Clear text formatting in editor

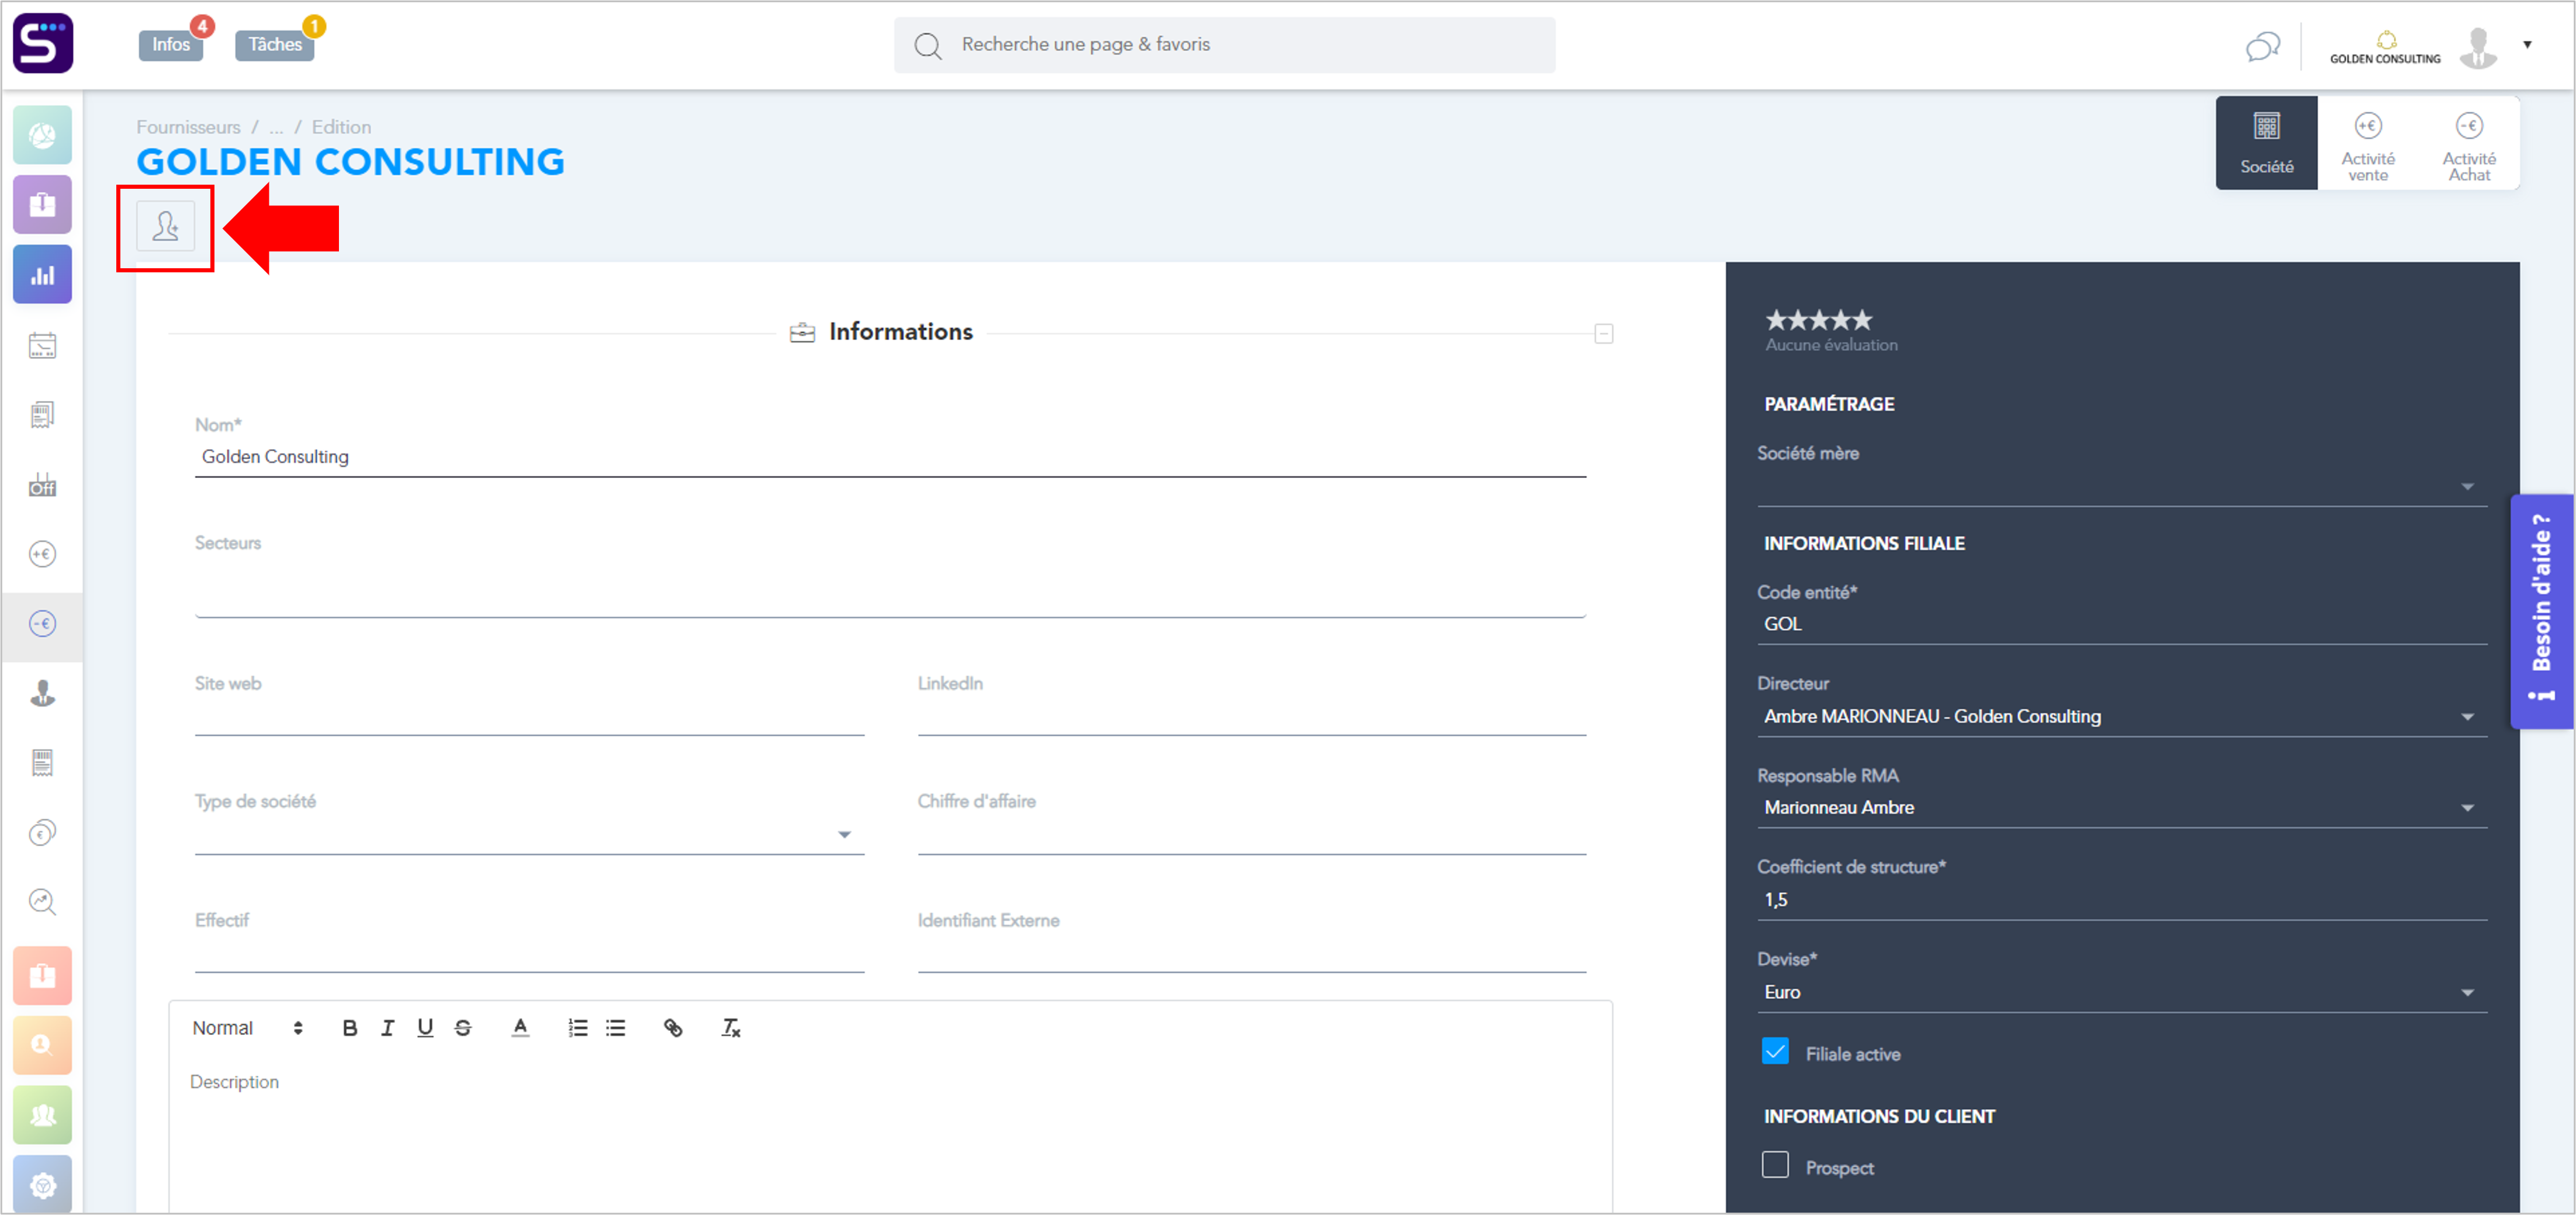(x=731, y=1028)
